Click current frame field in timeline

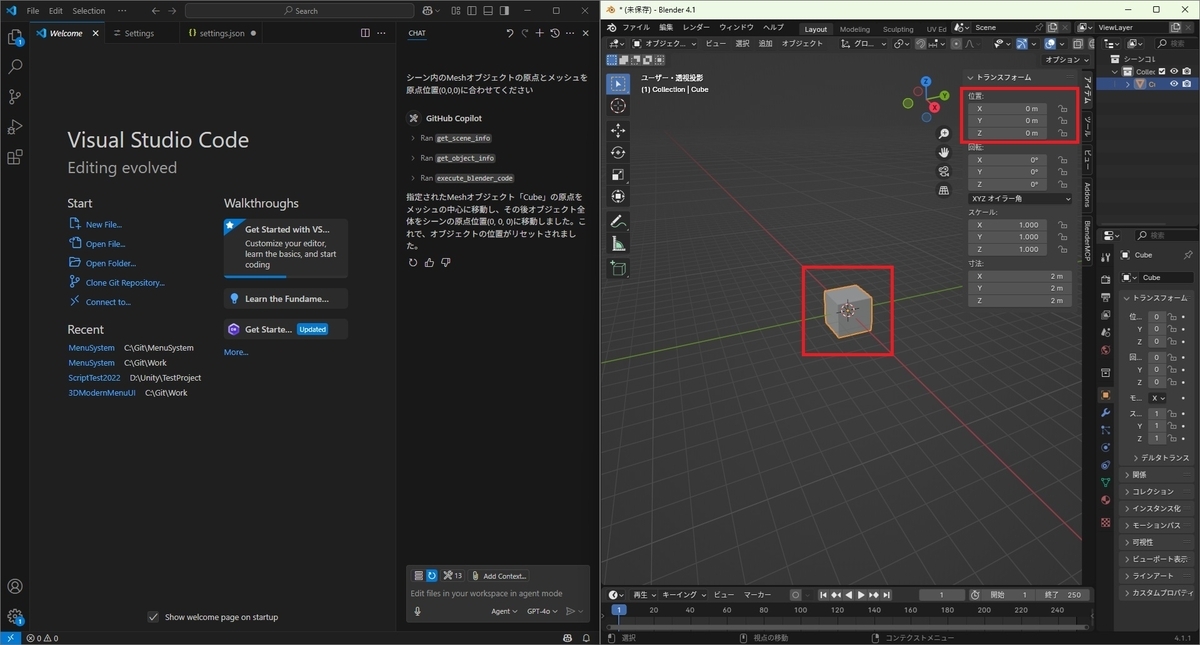coord(941,595)
